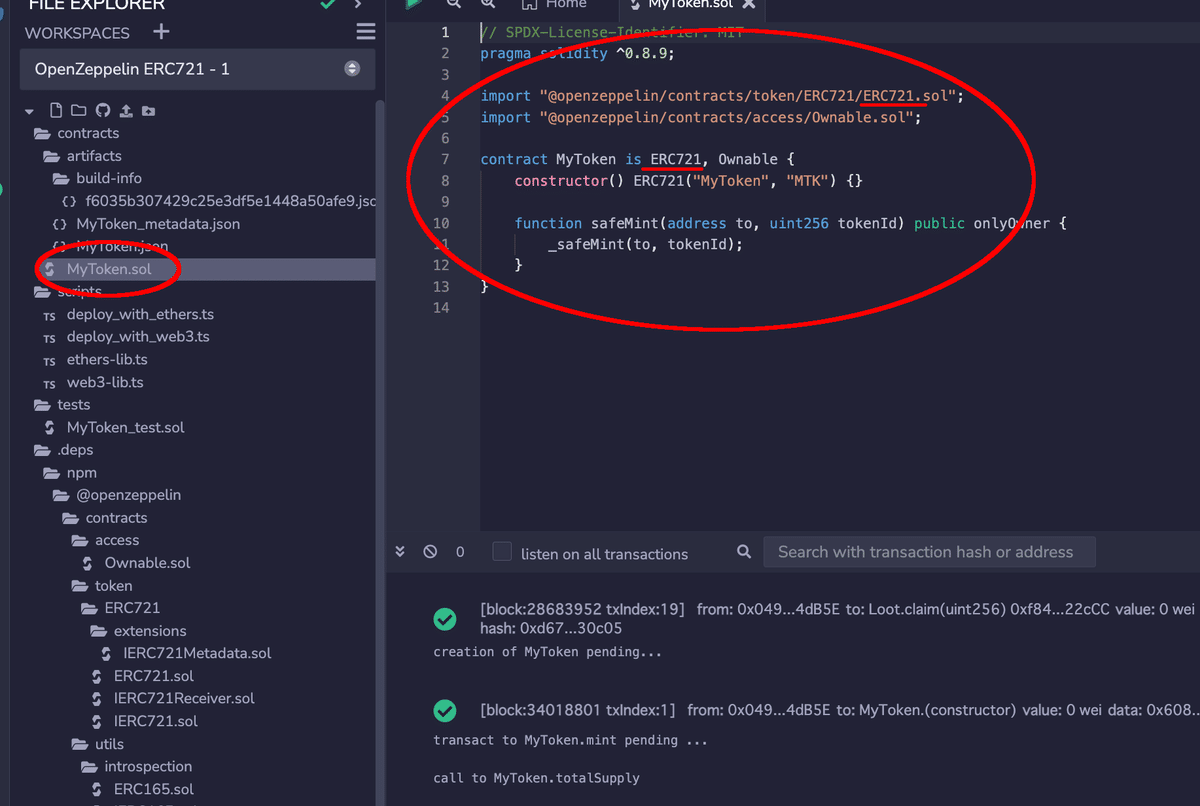Click the transaction hash search field
This screenshot has height=806, width=1200.
pos(929,552)
